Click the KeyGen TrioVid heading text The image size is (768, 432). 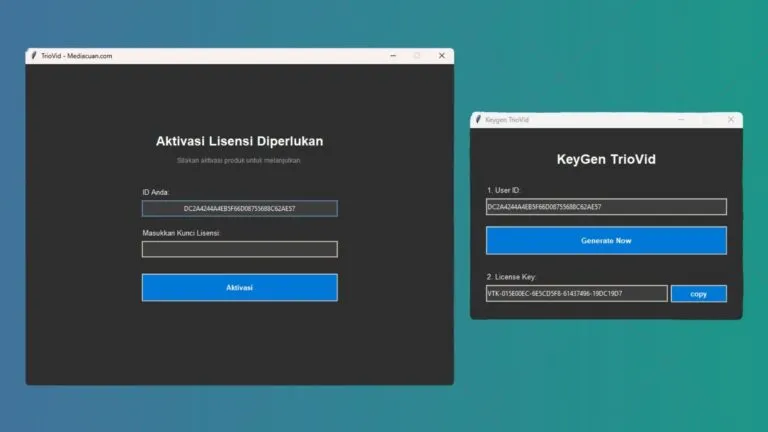click(x=606, y=159)
